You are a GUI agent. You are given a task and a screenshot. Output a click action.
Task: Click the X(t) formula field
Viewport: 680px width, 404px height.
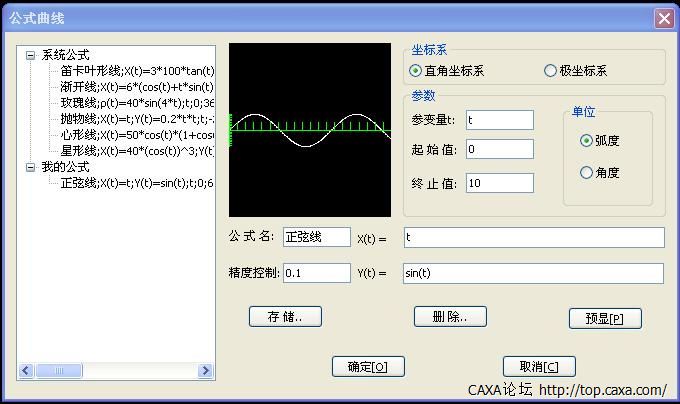[x=534, y=238]
